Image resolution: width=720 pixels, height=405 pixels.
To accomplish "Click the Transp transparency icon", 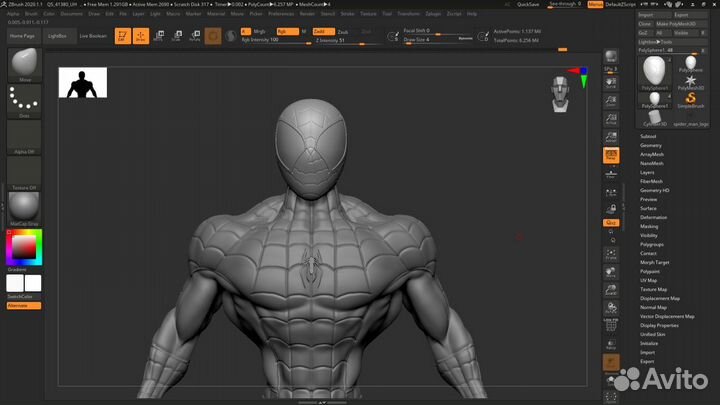I will [611, 344].
